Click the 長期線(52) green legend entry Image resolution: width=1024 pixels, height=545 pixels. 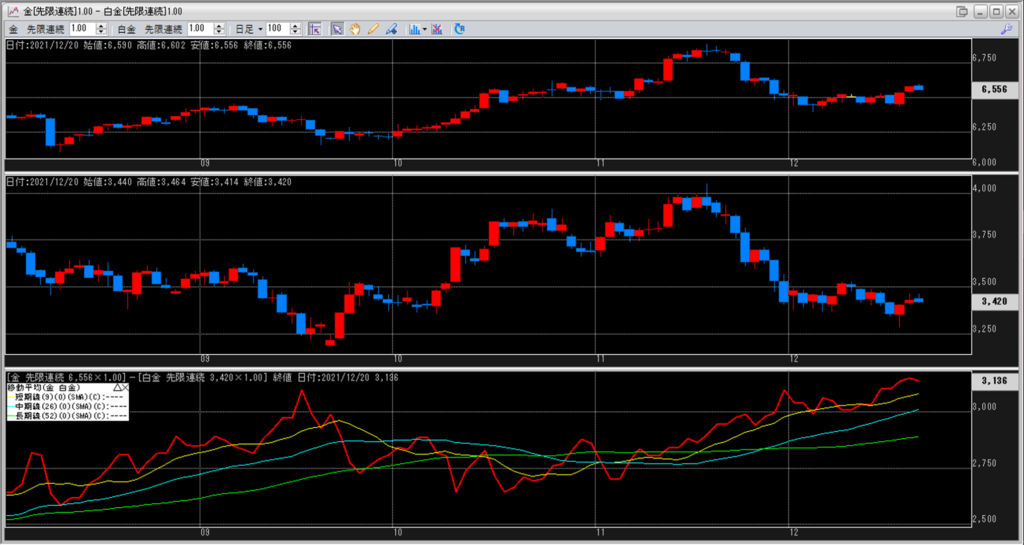pos(60,416)
